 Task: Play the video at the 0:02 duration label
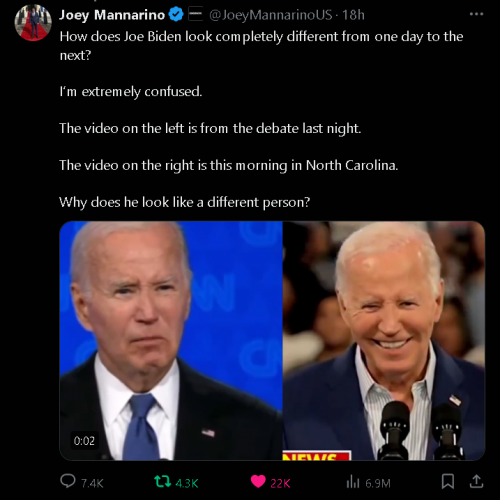[x=84, y=441]
